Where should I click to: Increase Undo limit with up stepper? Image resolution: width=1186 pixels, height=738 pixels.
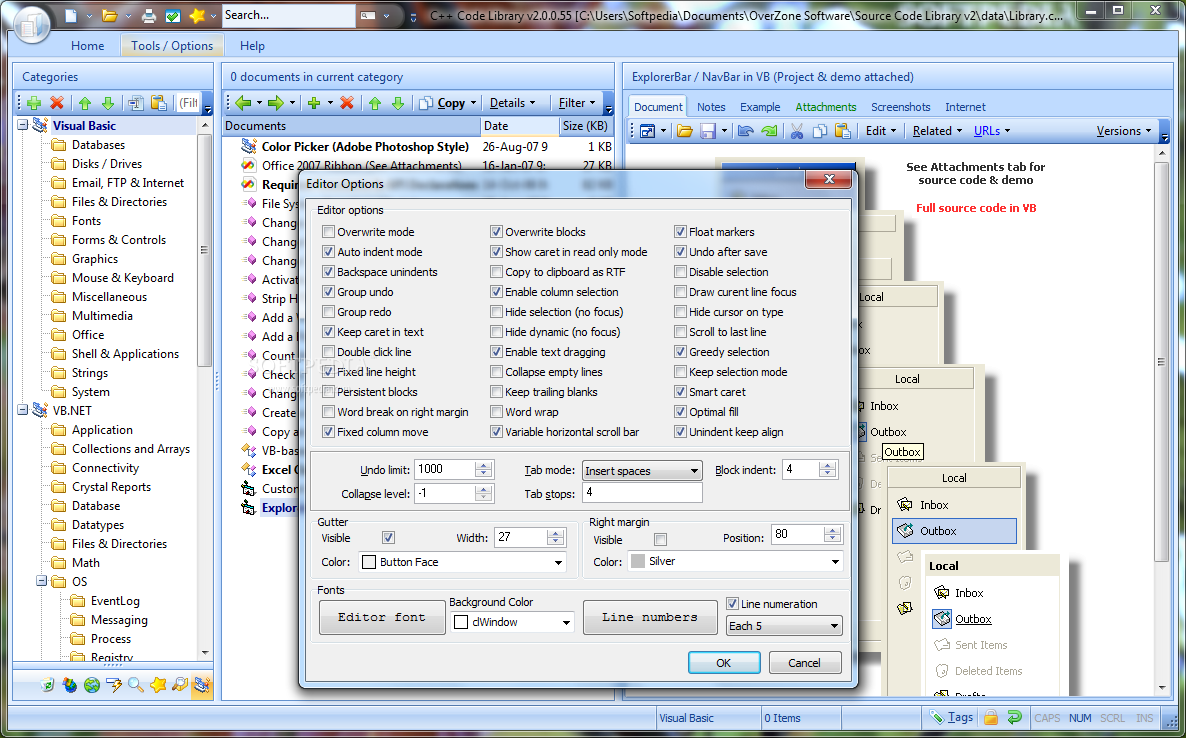coord(484,465)
